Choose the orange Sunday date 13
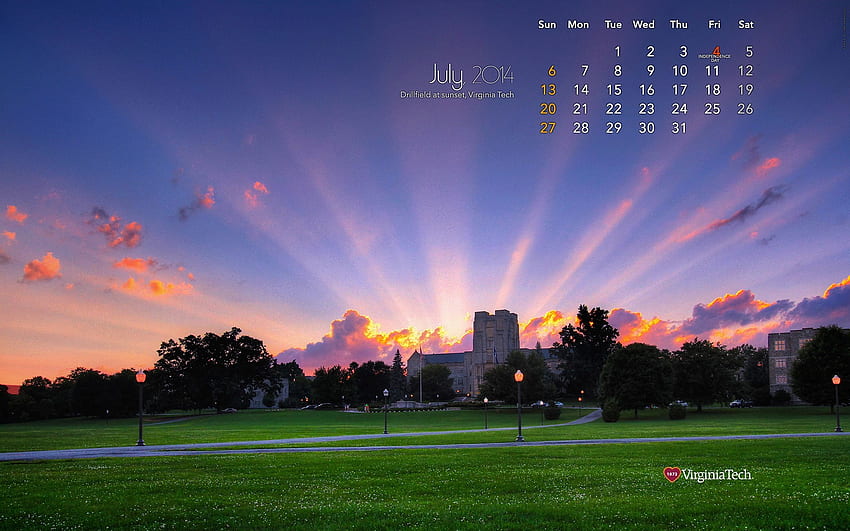Viewport: 850px width, 531px height. tap(548, 90)
